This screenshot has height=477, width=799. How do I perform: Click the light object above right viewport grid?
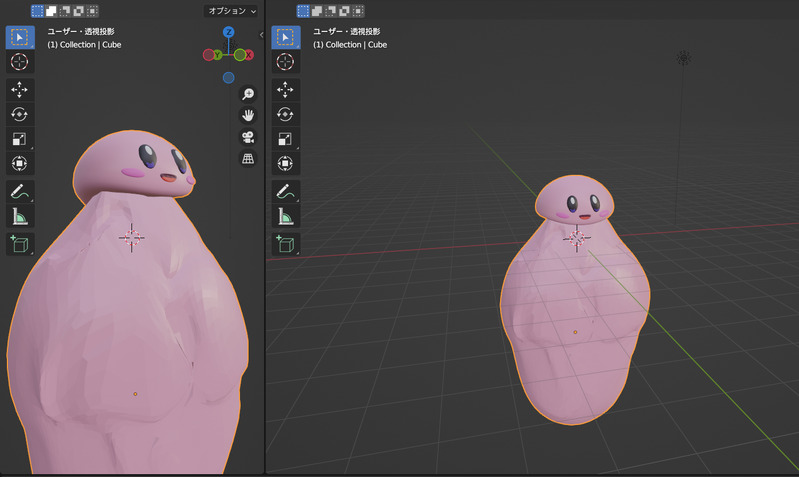click(x=684, y=58)
